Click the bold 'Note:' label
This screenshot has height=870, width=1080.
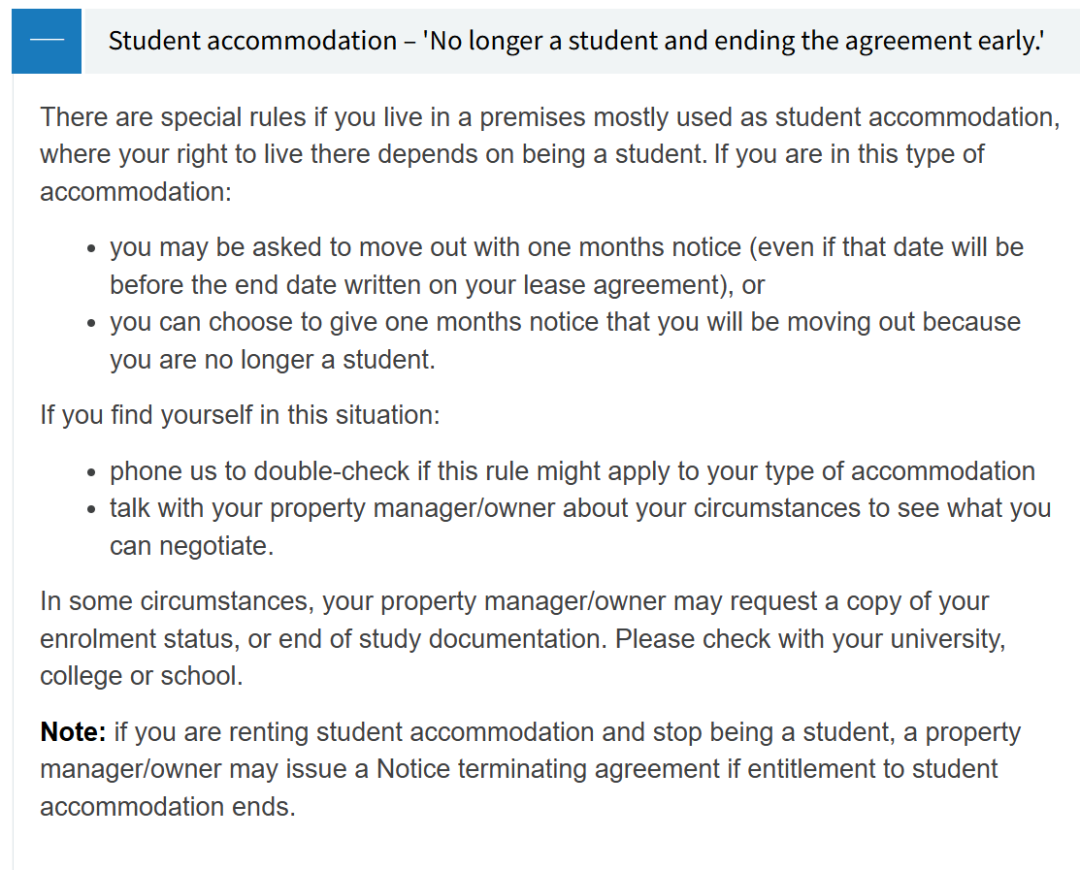73,732
